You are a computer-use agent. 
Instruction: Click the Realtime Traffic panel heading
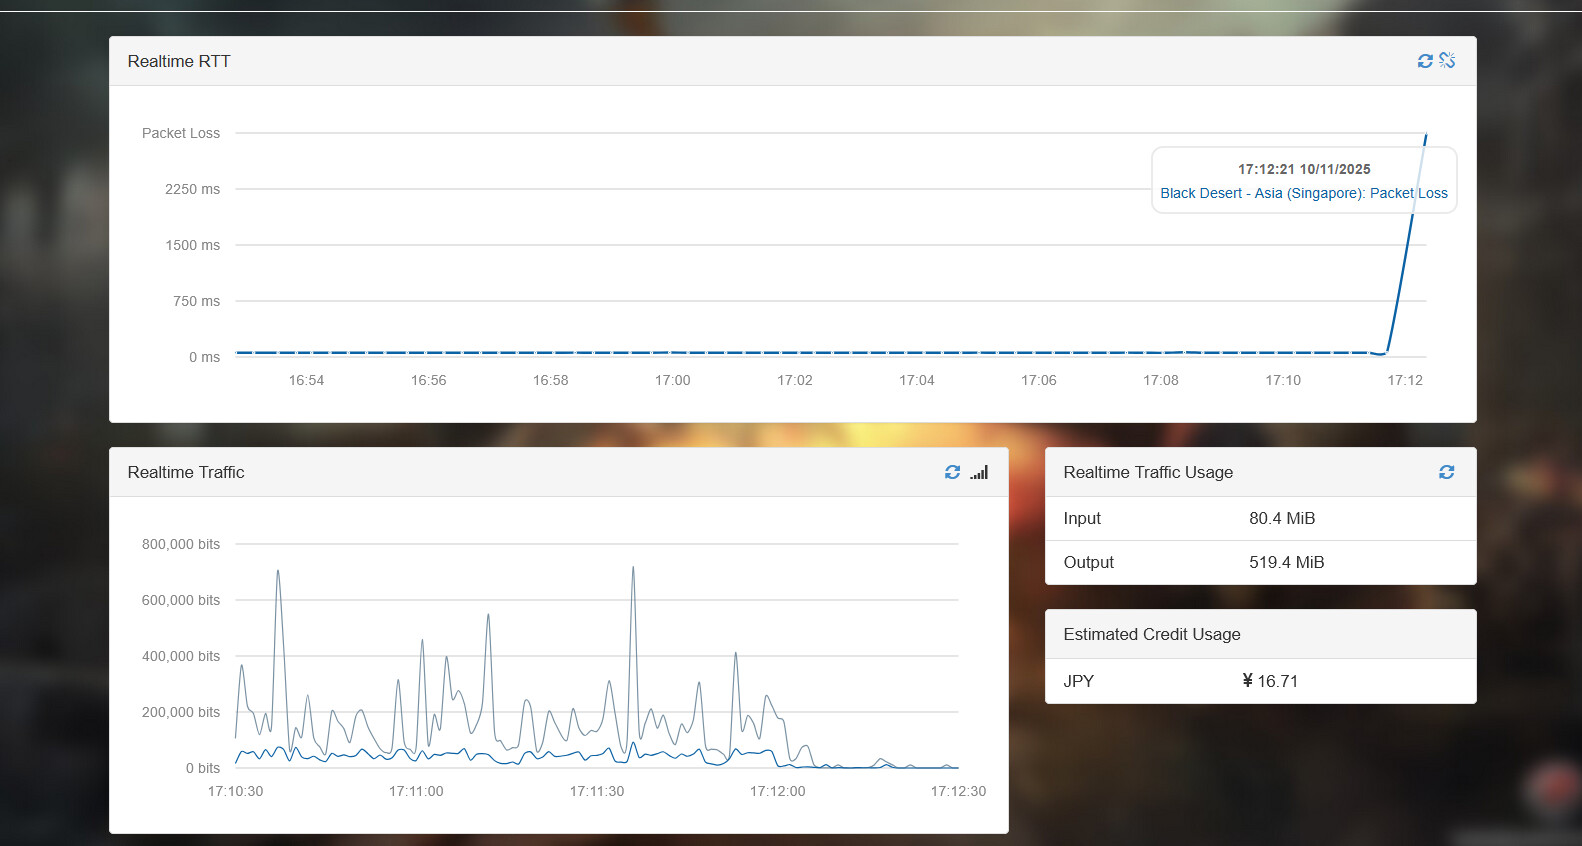coord(186,472)
